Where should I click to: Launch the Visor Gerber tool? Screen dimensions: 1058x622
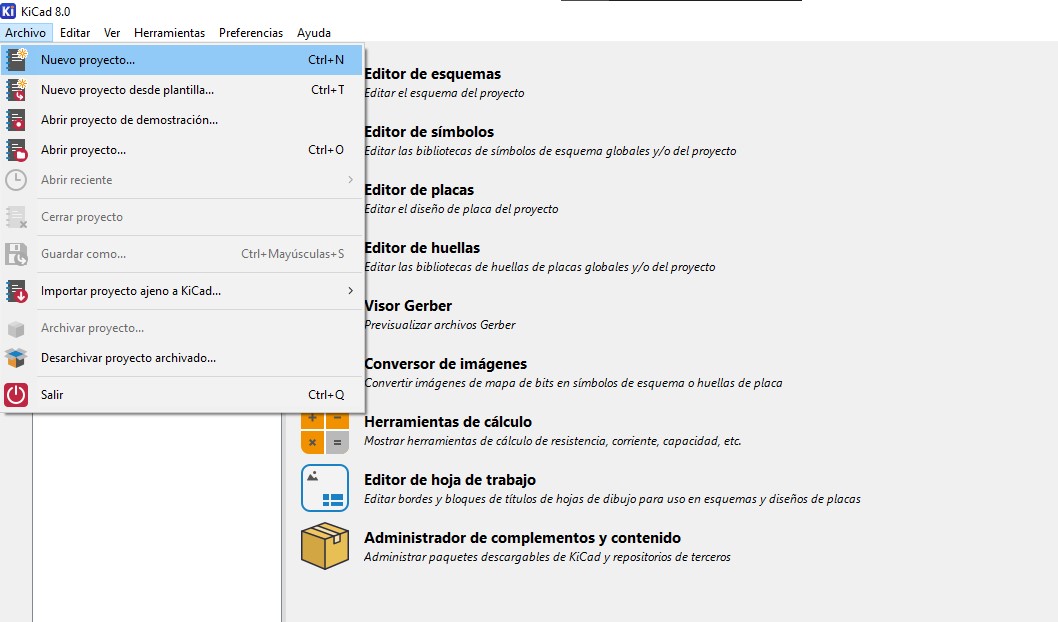[408, 306]
